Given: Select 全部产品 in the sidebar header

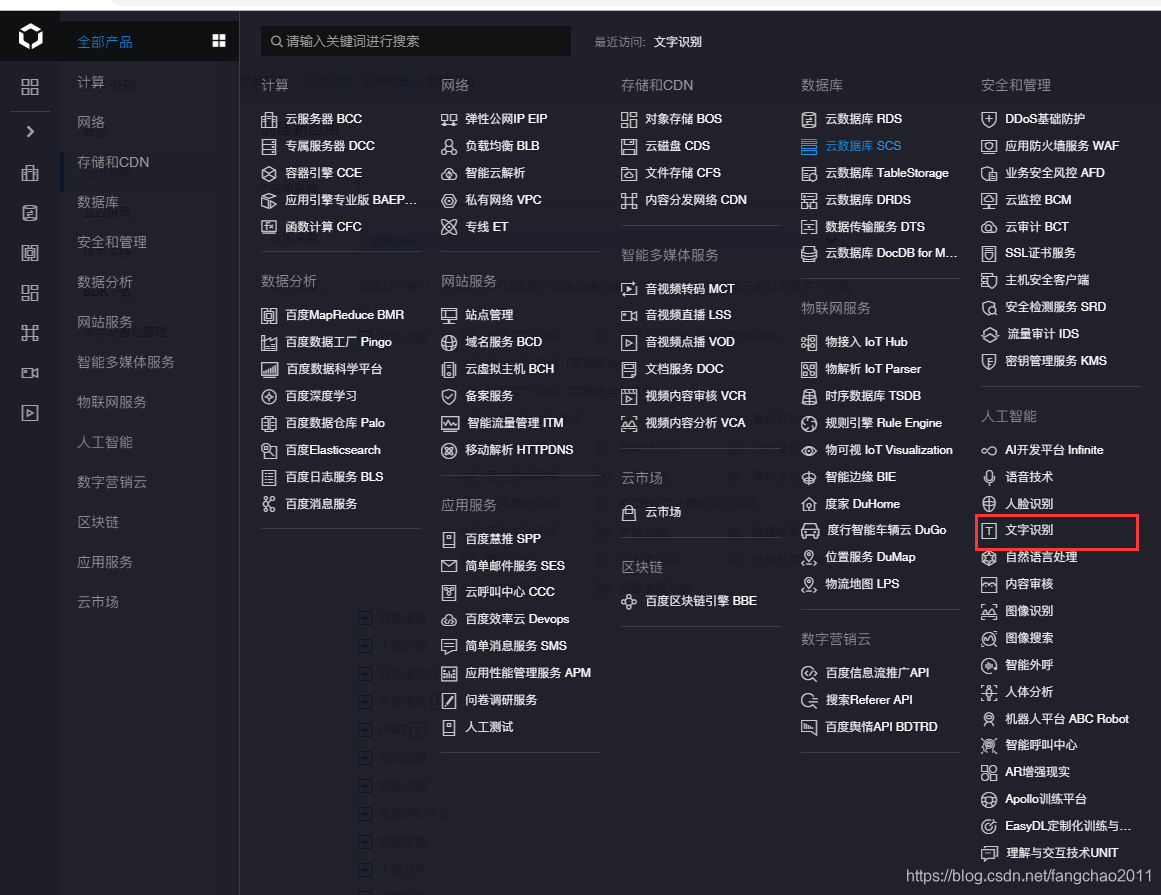Looking at the screenshot, I should (105, 41).
